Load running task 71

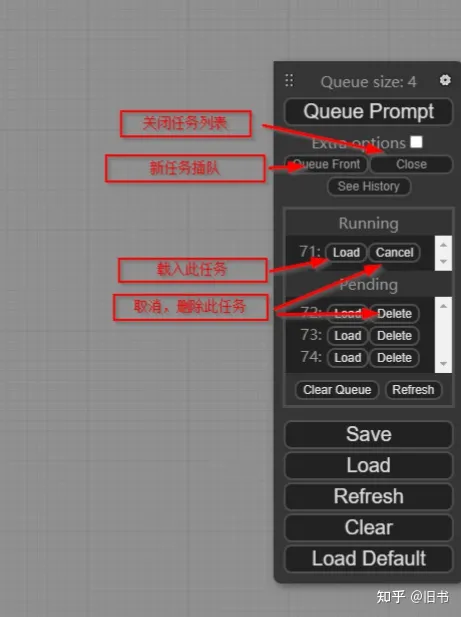tap(346, 252)
